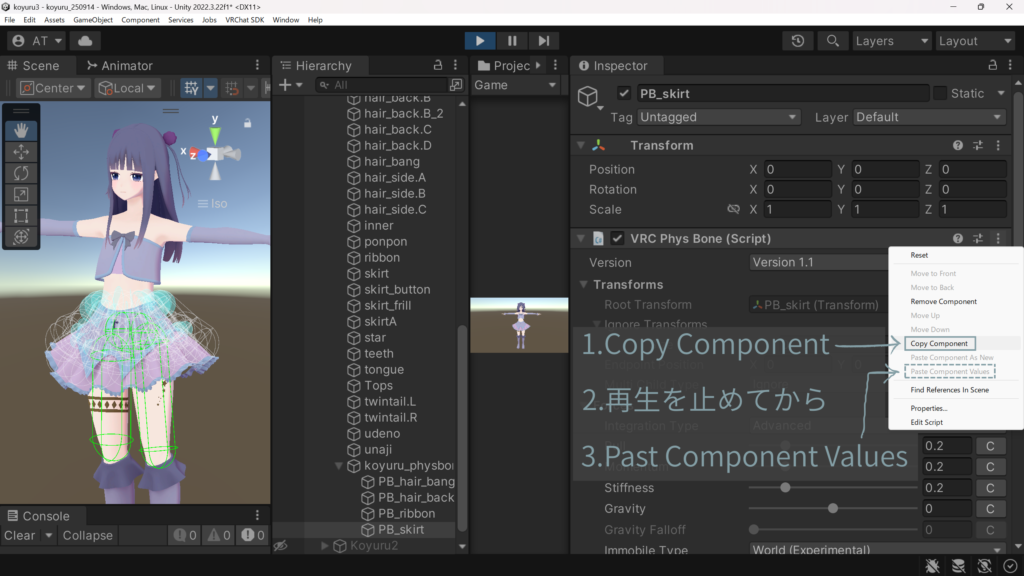The width and height of the screenshot is (1024, 576).
Task: Choose Copy Component from context menu
Action: tap(939, 344)
